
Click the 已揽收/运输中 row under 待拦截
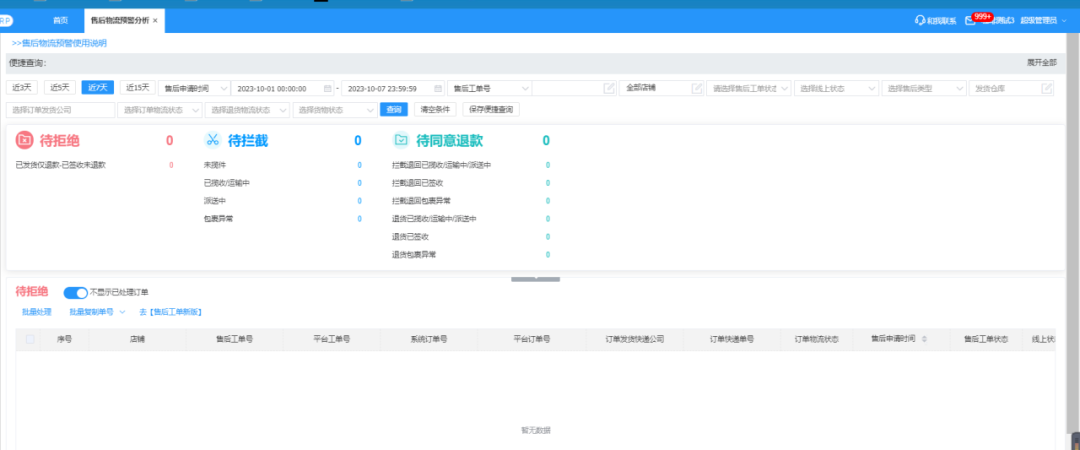tap(282, 183)
